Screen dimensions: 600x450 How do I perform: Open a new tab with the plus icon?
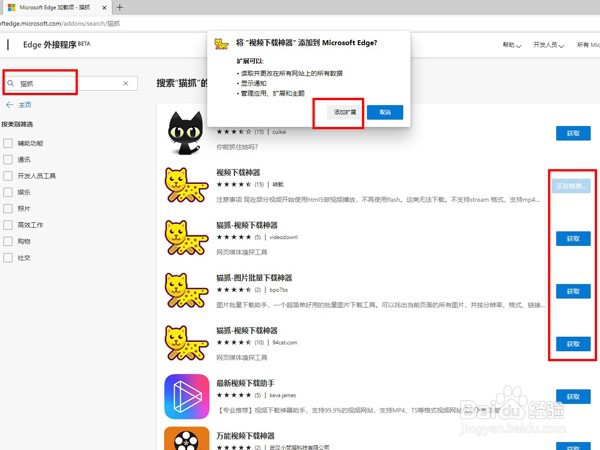coord(120,7)
